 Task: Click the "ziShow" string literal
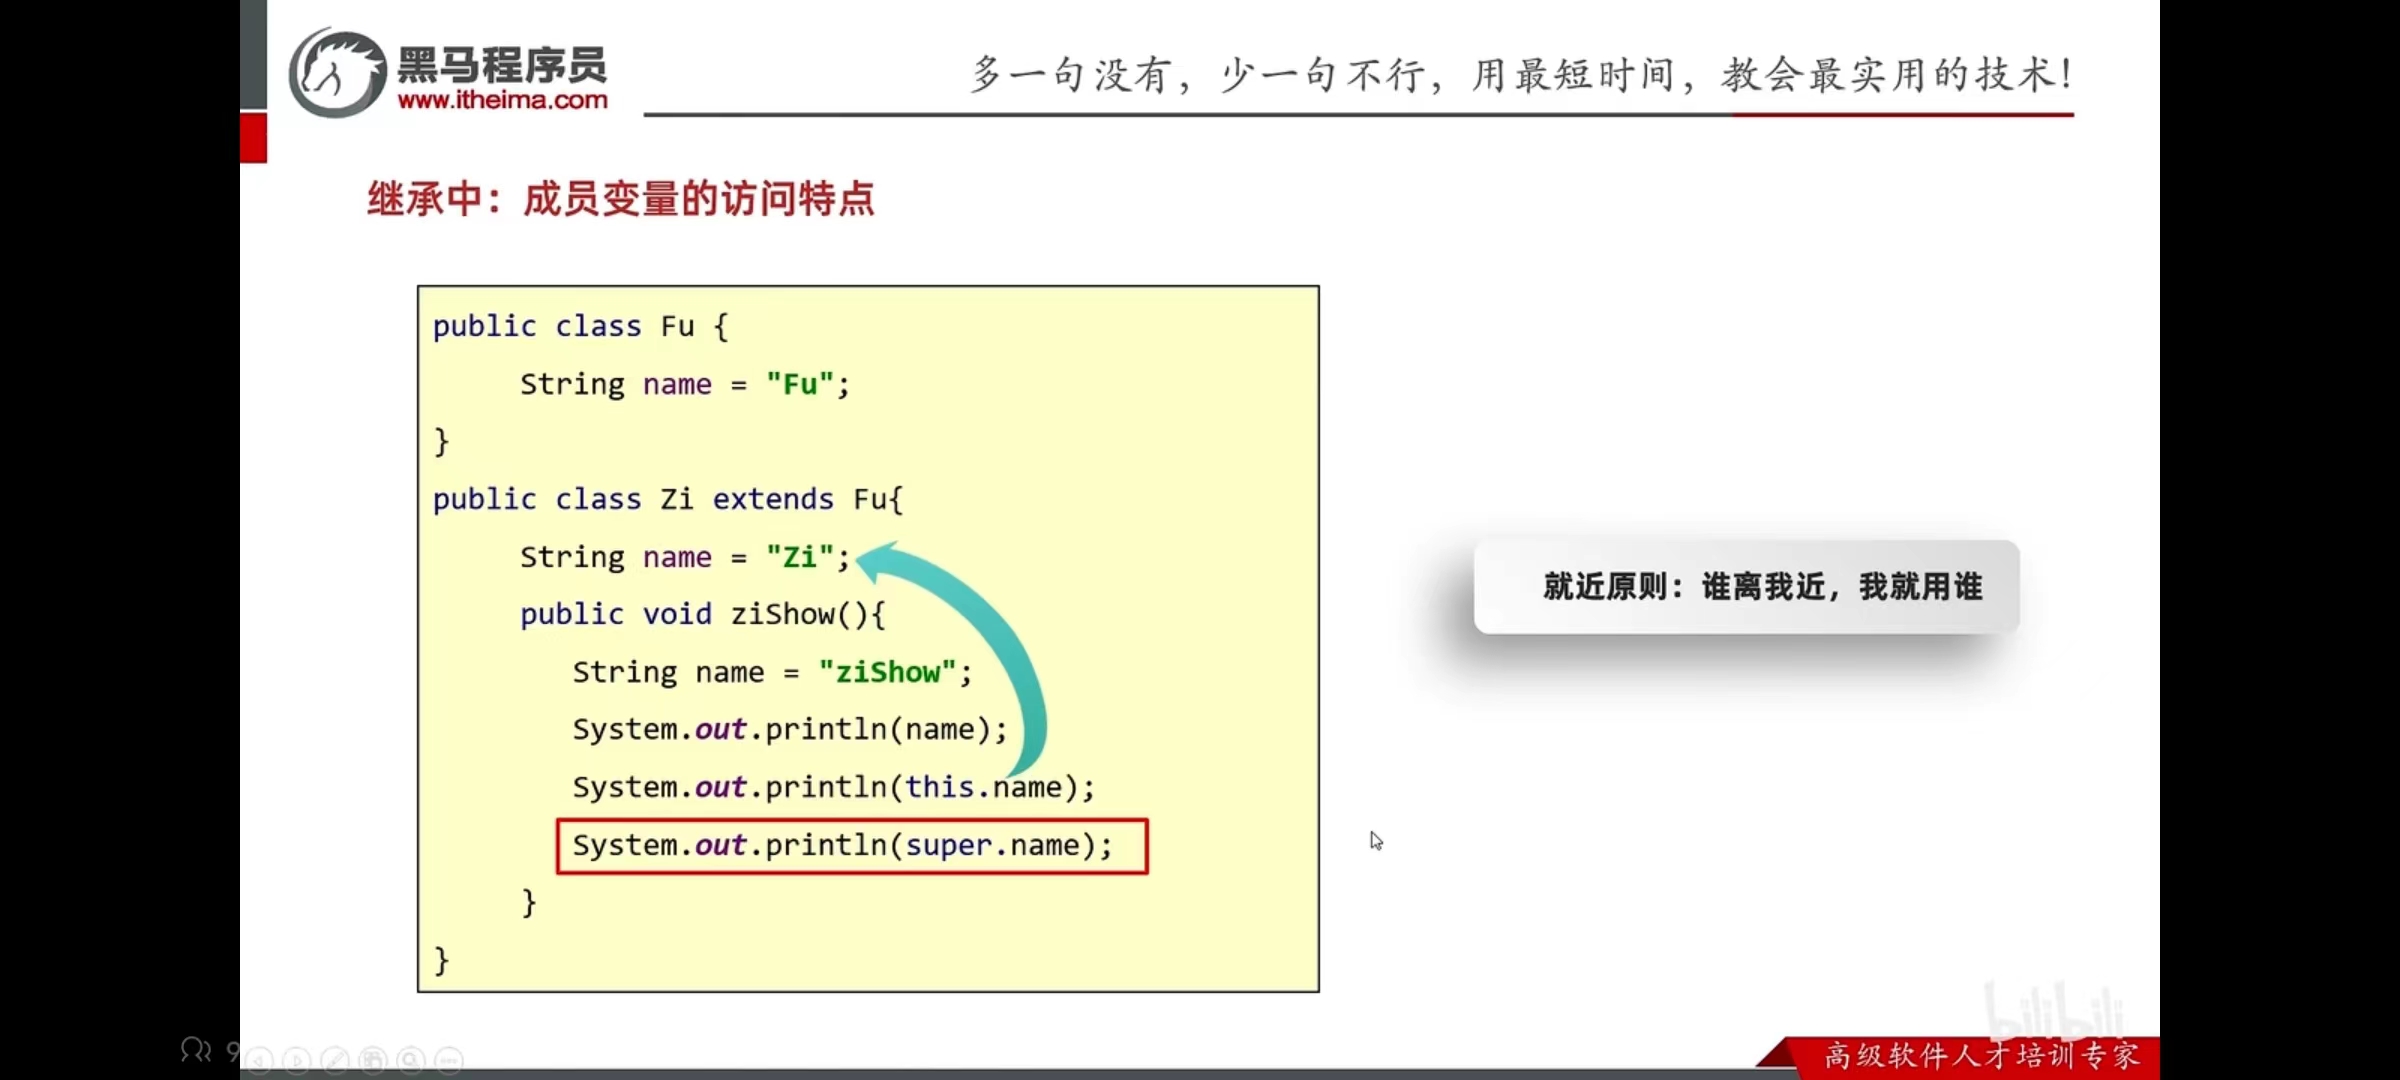[887, 672]
